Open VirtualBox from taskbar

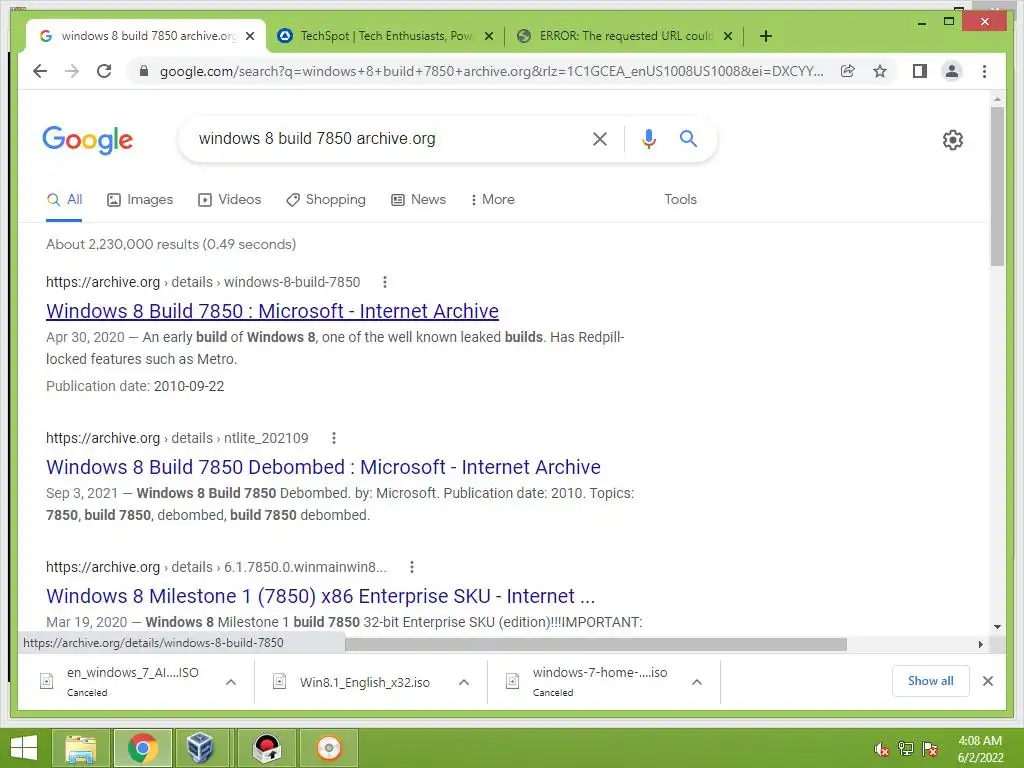click(x=200, y=748)
